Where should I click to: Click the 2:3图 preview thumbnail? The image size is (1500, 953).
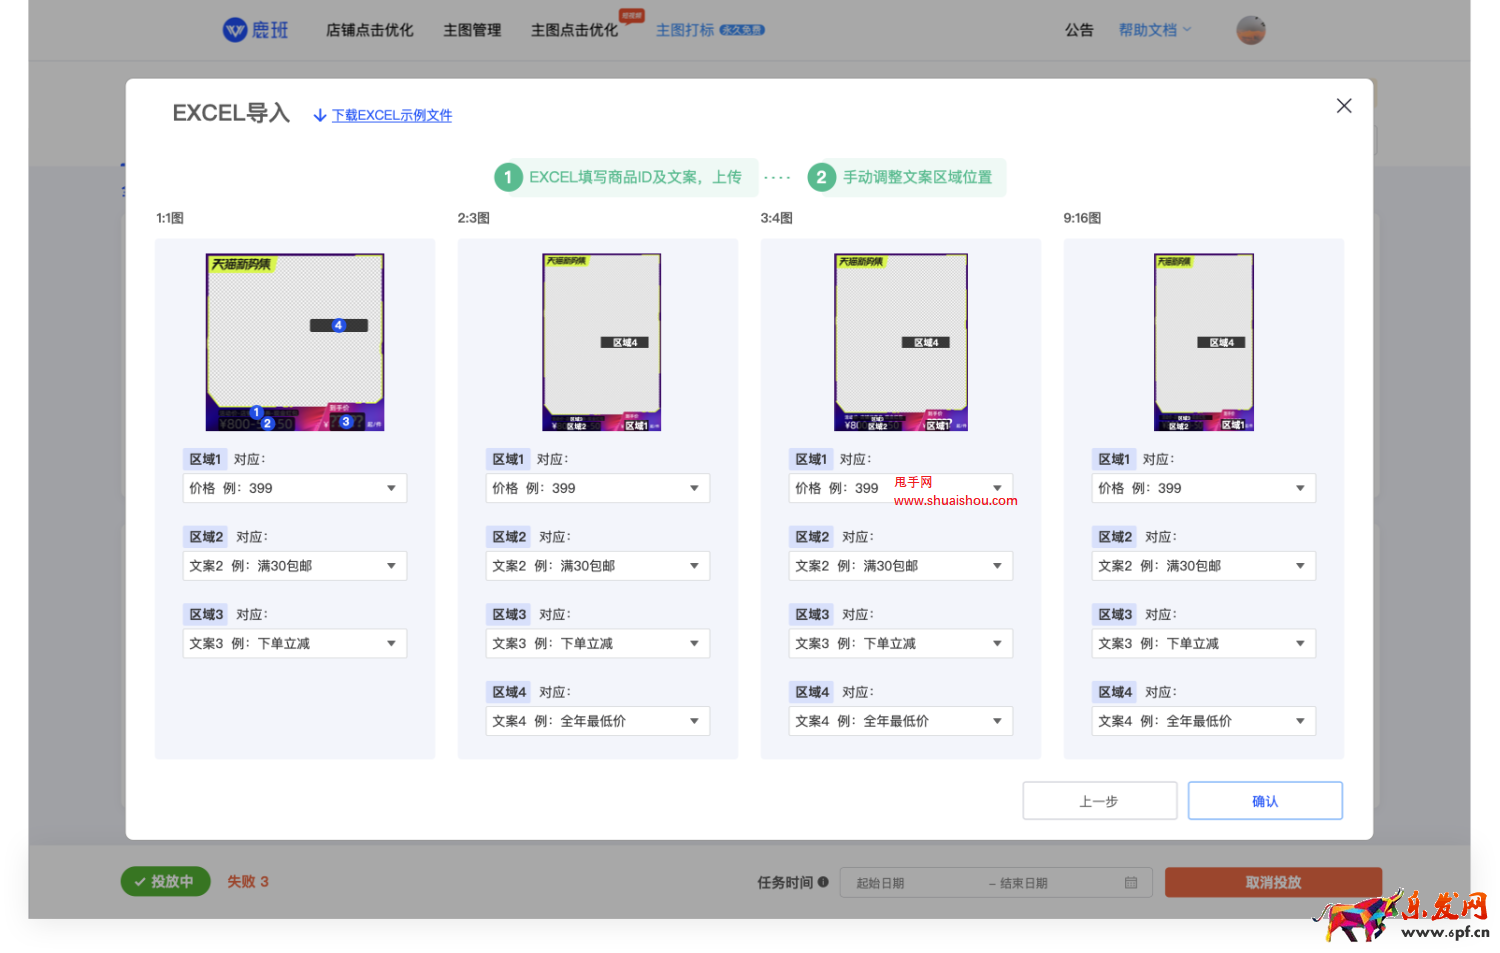[x=602, y=342]
